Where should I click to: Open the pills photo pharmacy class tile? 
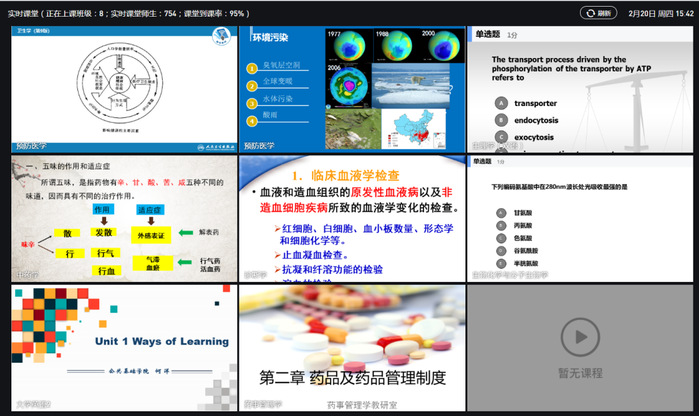(x=352, y=348)
